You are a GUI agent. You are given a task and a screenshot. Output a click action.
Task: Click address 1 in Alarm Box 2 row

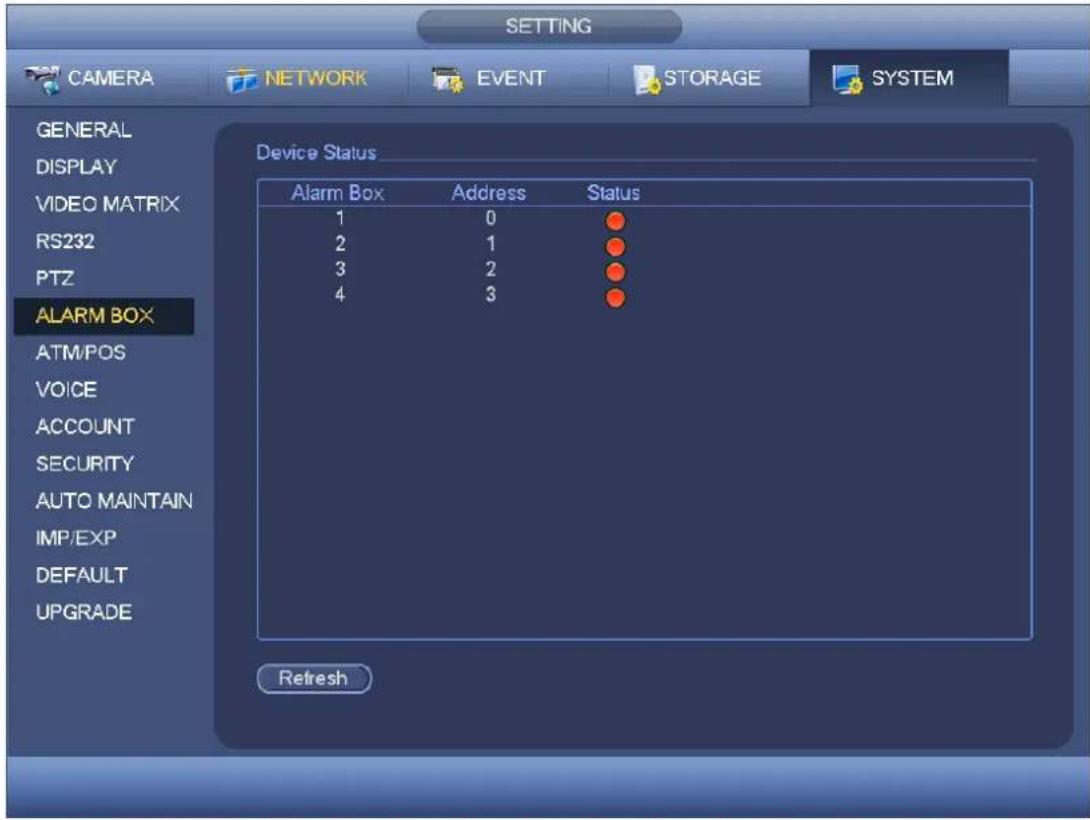(x=491, y=244)
